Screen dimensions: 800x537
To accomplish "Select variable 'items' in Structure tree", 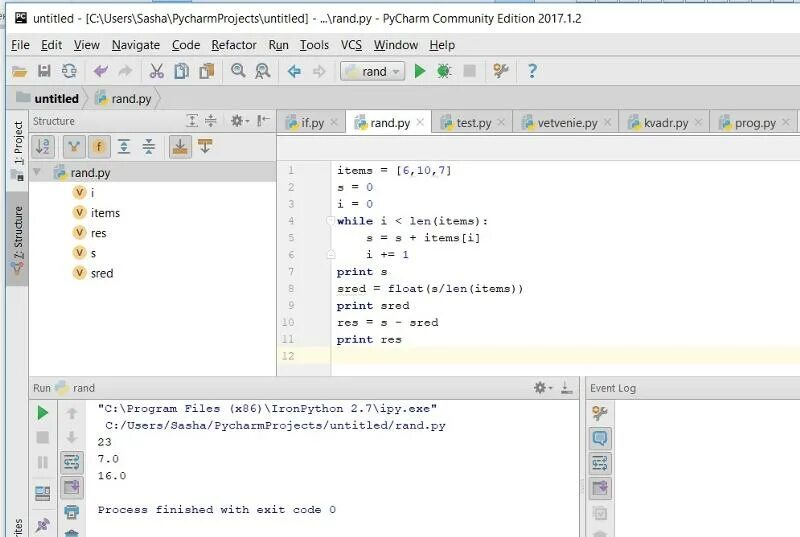I will 96,213.
